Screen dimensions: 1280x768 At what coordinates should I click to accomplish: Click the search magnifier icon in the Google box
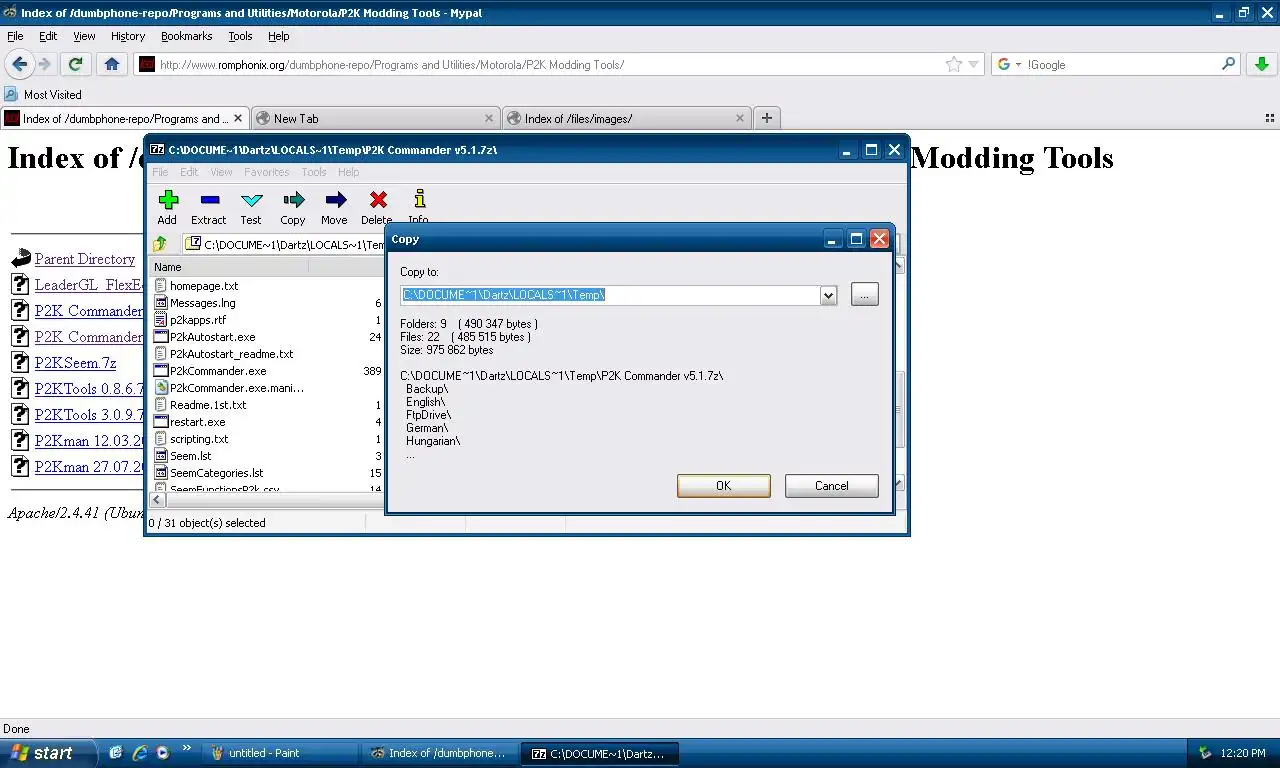pyautogui.click(x=1229, y=64)
